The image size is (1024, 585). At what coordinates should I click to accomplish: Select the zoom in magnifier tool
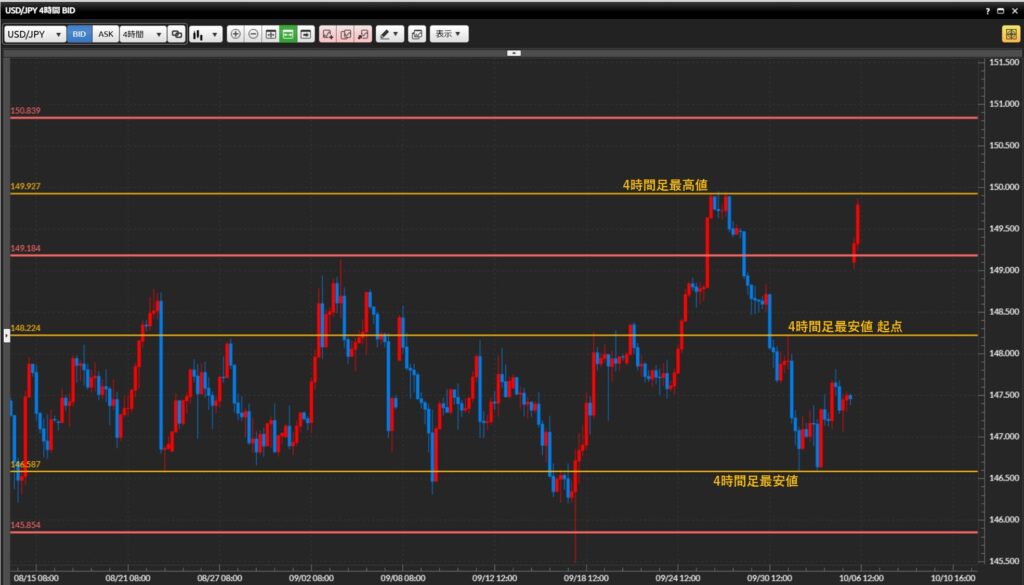click(234, 33)
